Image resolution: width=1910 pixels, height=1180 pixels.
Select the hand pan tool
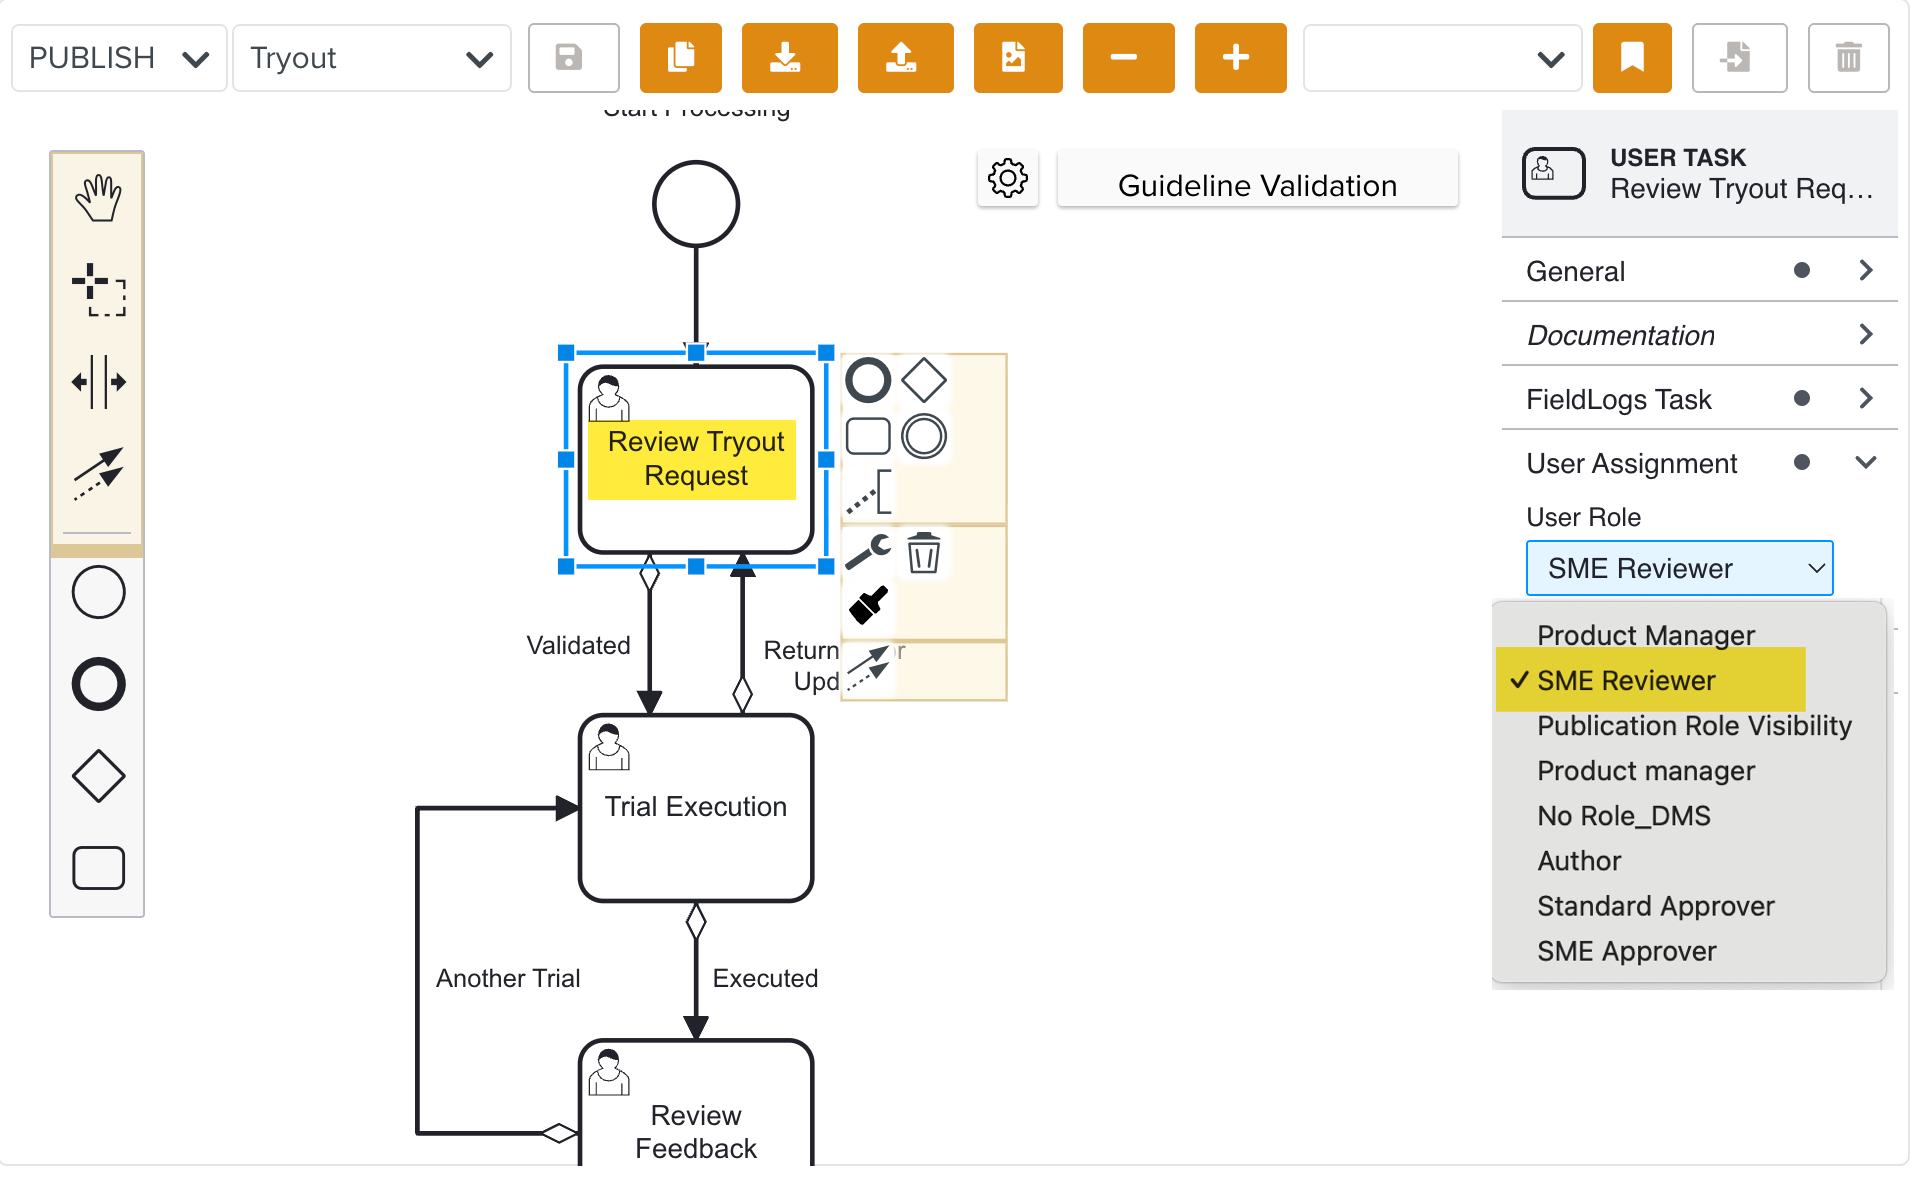98,198
